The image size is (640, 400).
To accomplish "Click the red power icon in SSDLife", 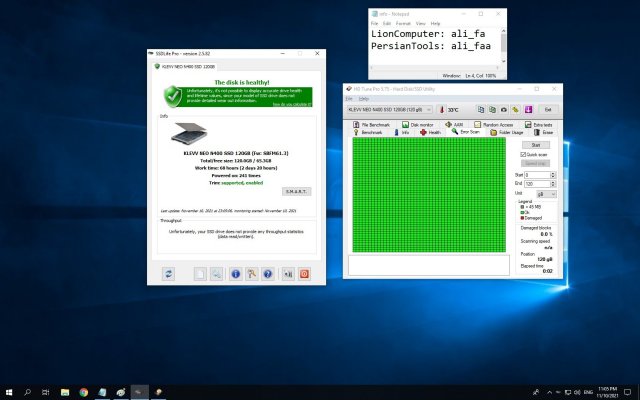I will point(304,272).
